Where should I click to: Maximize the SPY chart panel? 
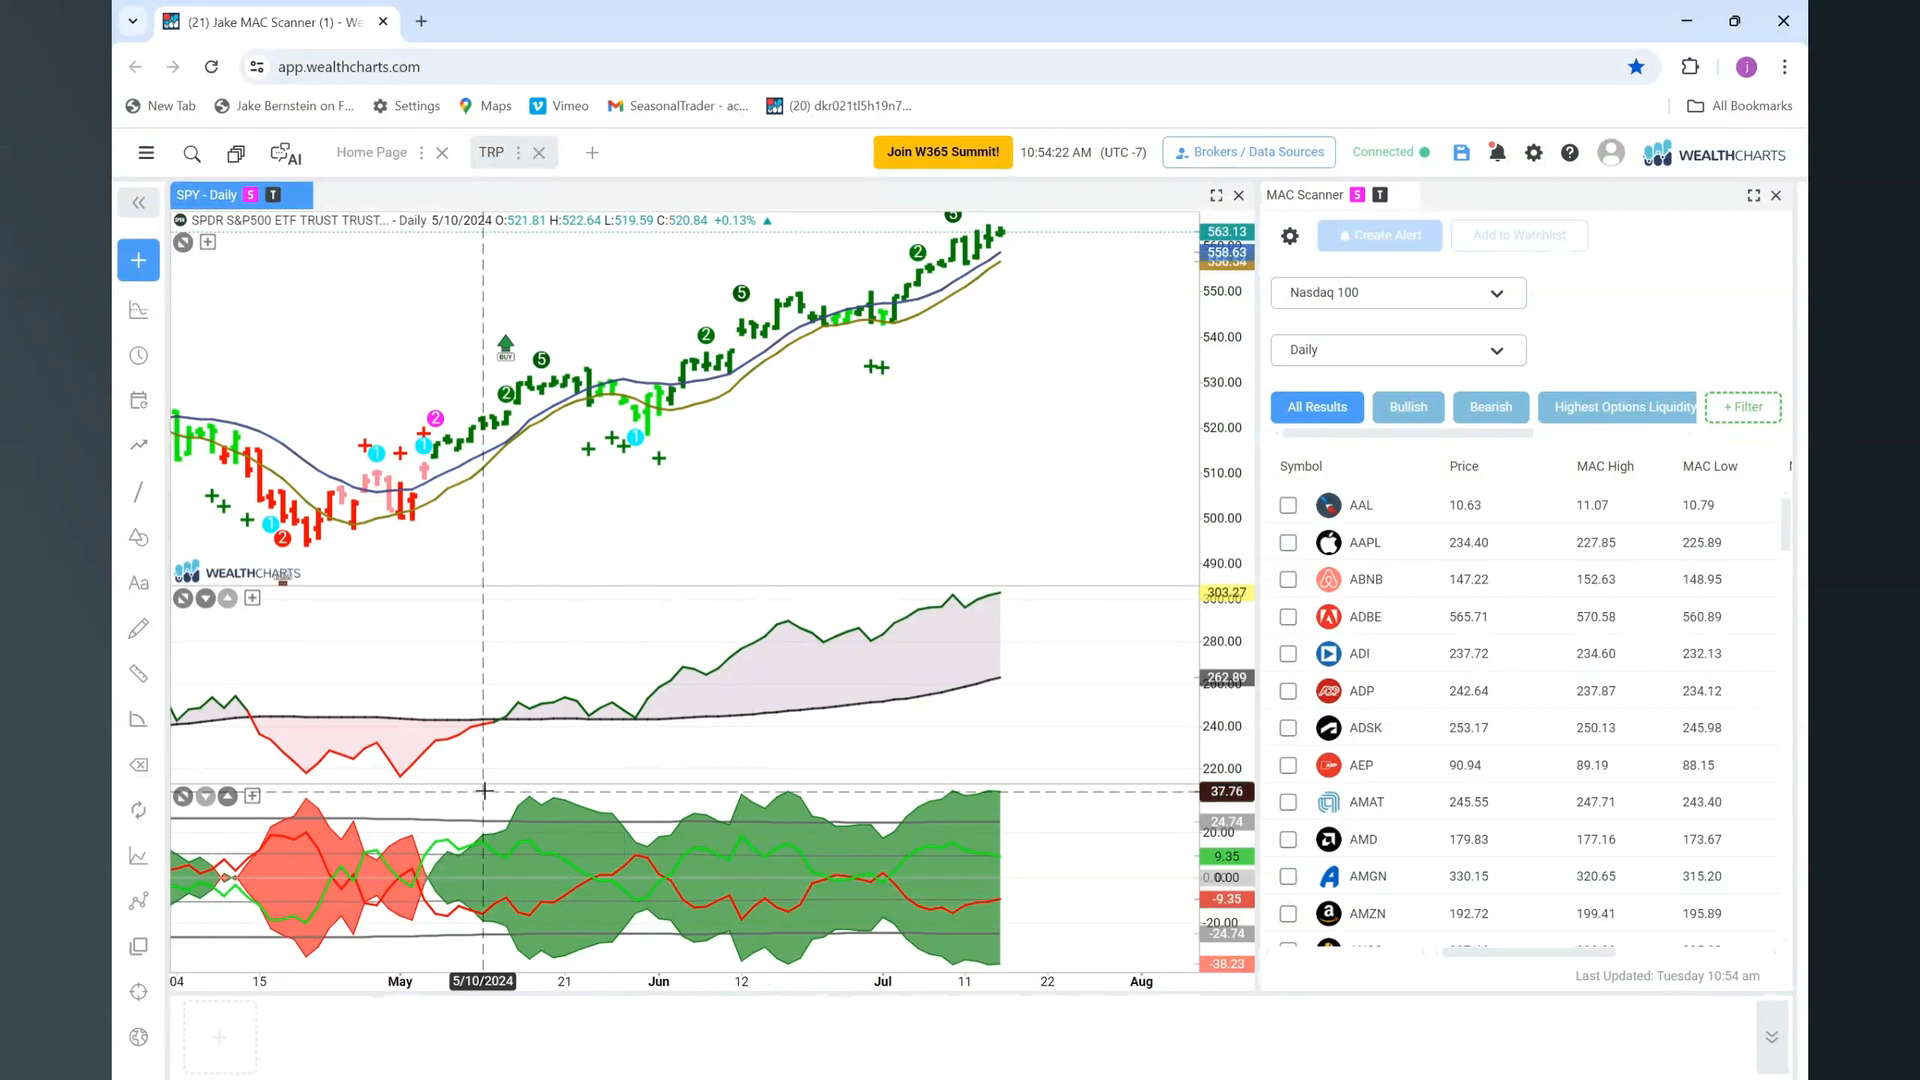click(1216, 196)
